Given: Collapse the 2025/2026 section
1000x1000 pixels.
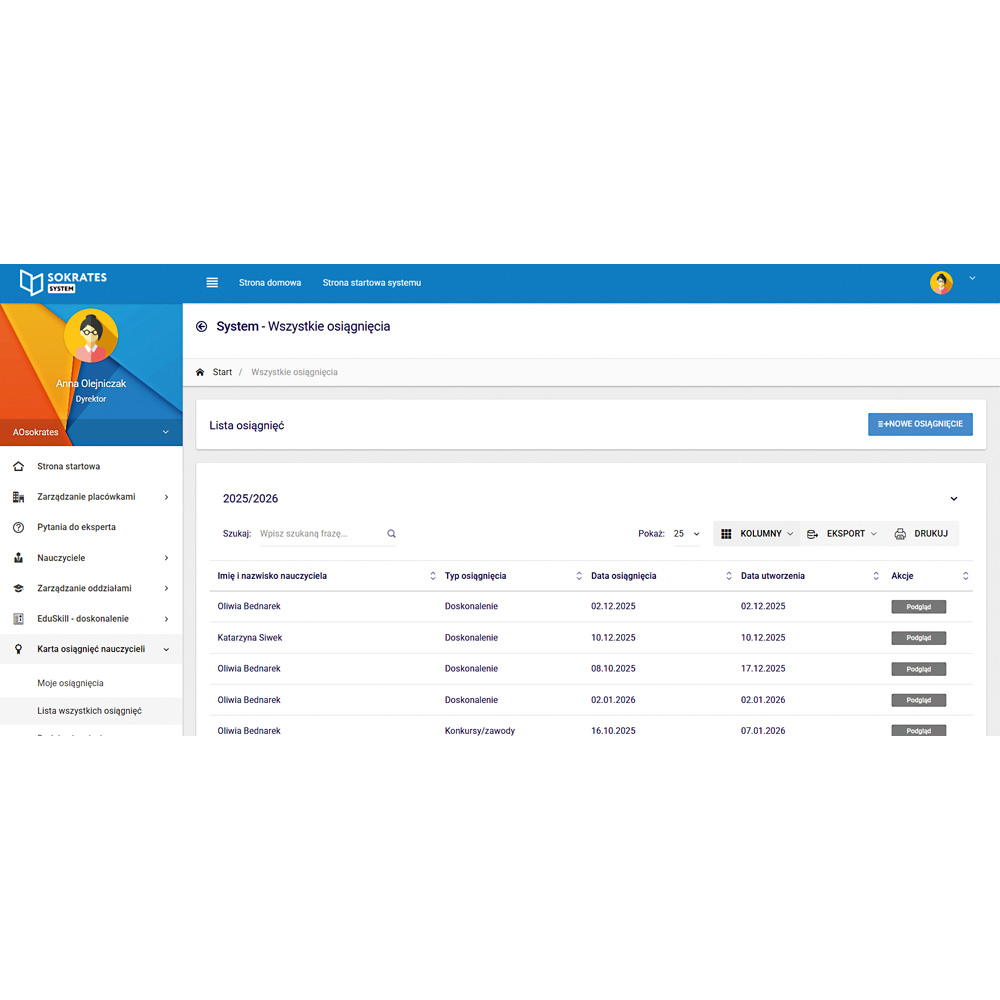Looking at the screenshot, I should point(953,499).
